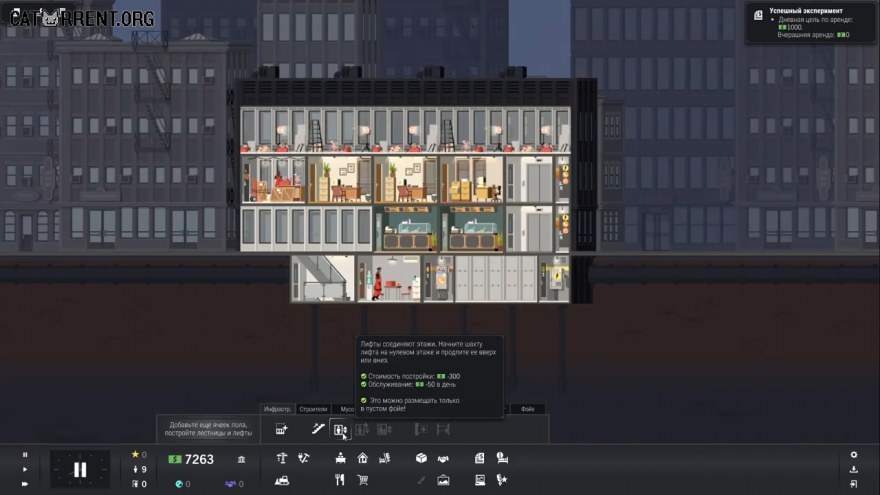This screenshot has width=880, height=495.
Task: Switch to the Строители tab
Action: 313,409
